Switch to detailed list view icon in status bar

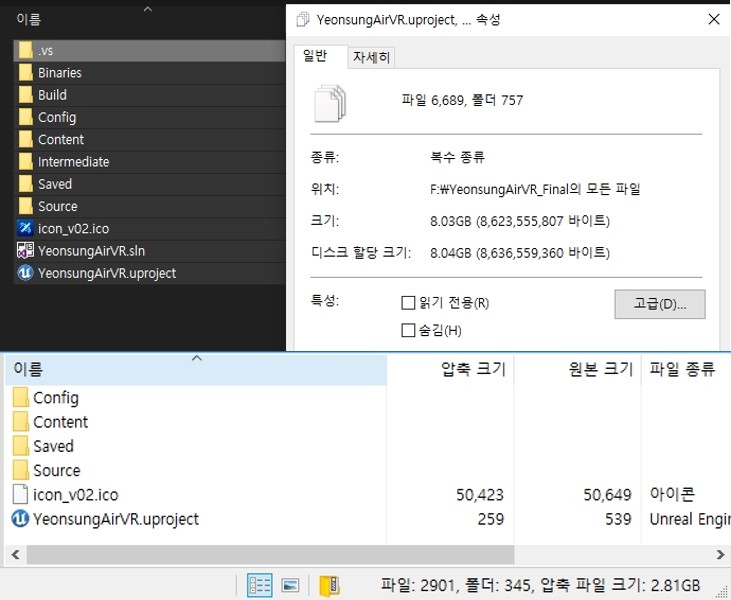coord(259,585)
